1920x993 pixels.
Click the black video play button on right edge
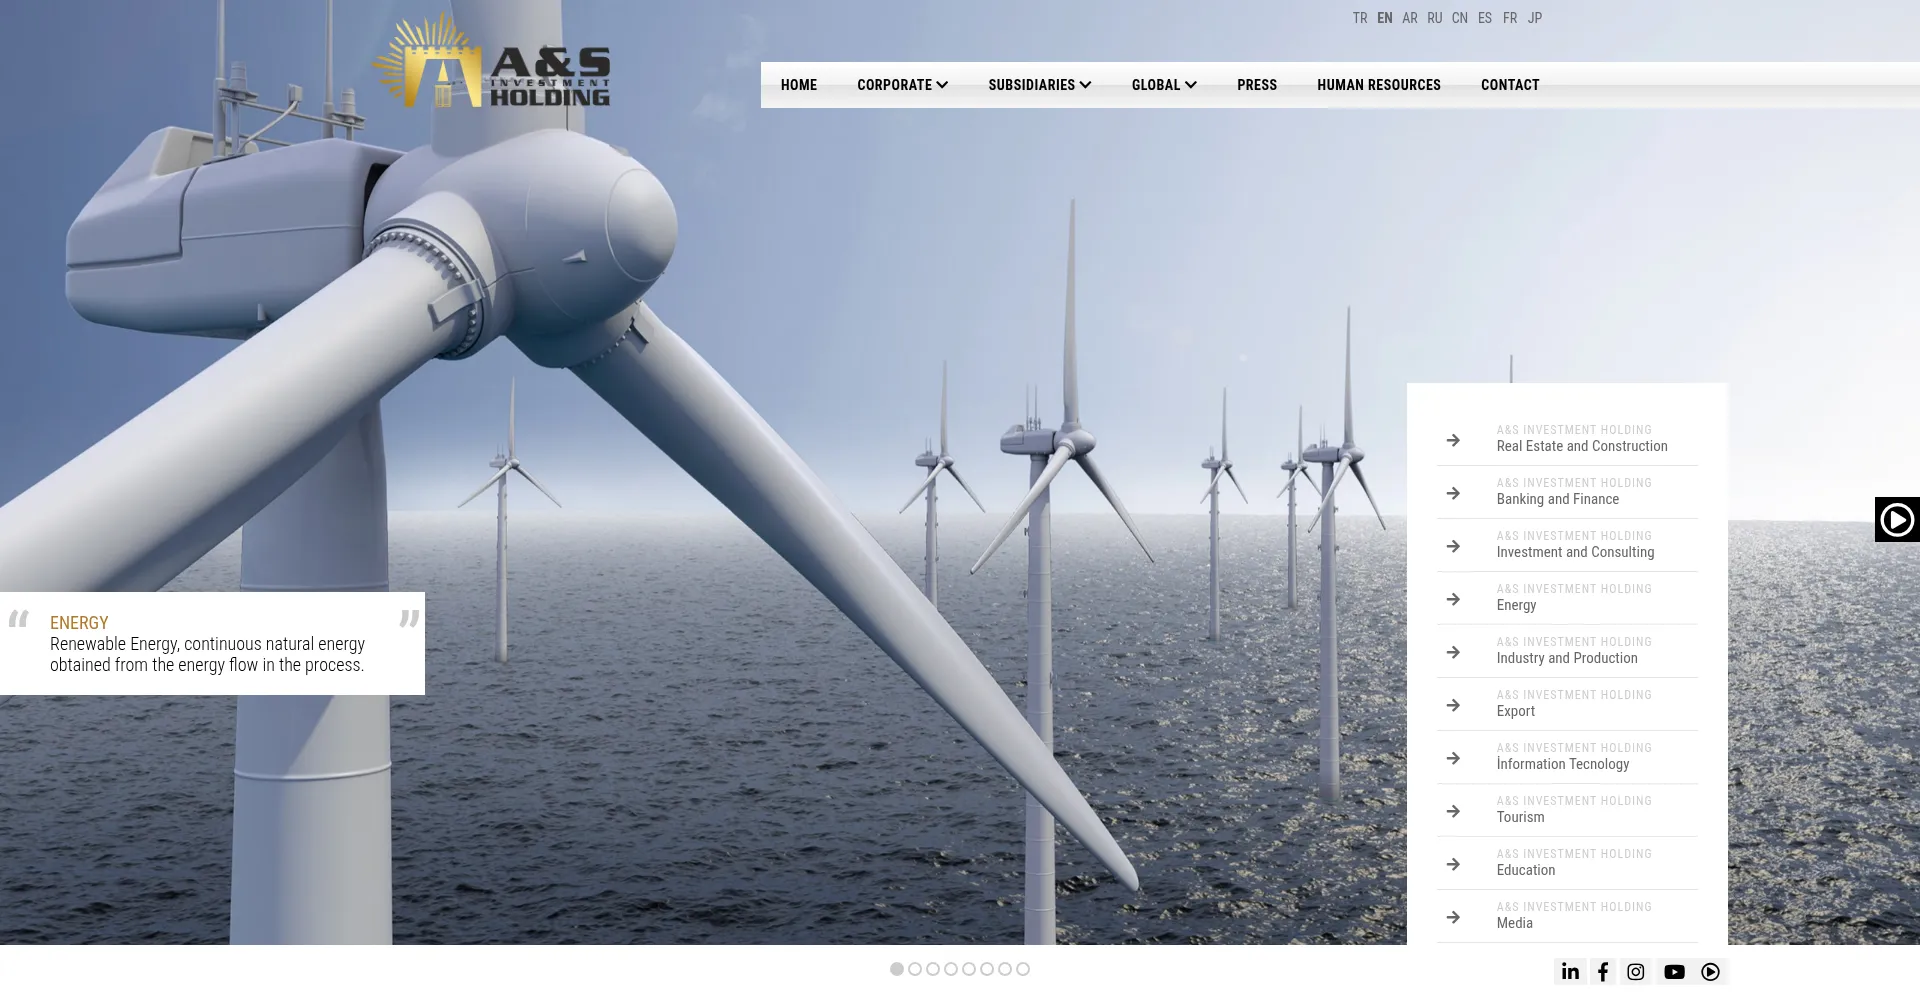[1897, 520]
